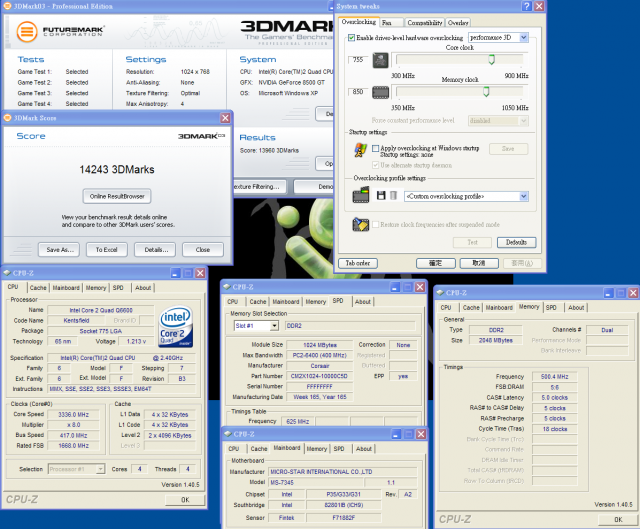The width and height of the screenshot is (640, 529).
Task: Click the 14243 3DMarks score text
Action: 117,169
